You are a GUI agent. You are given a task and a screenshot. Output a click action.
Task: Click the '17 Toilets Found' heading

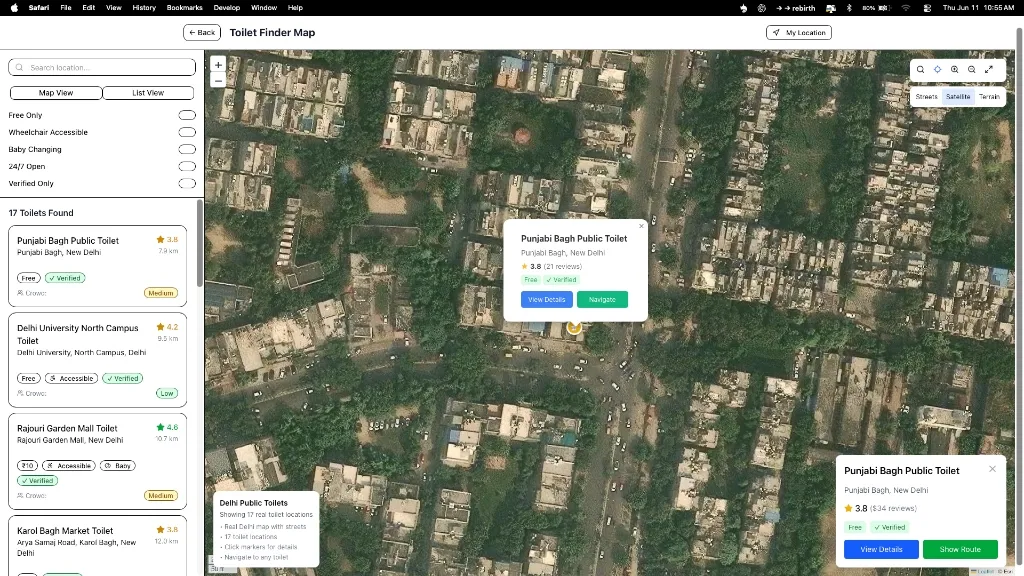tap(41, 213)
